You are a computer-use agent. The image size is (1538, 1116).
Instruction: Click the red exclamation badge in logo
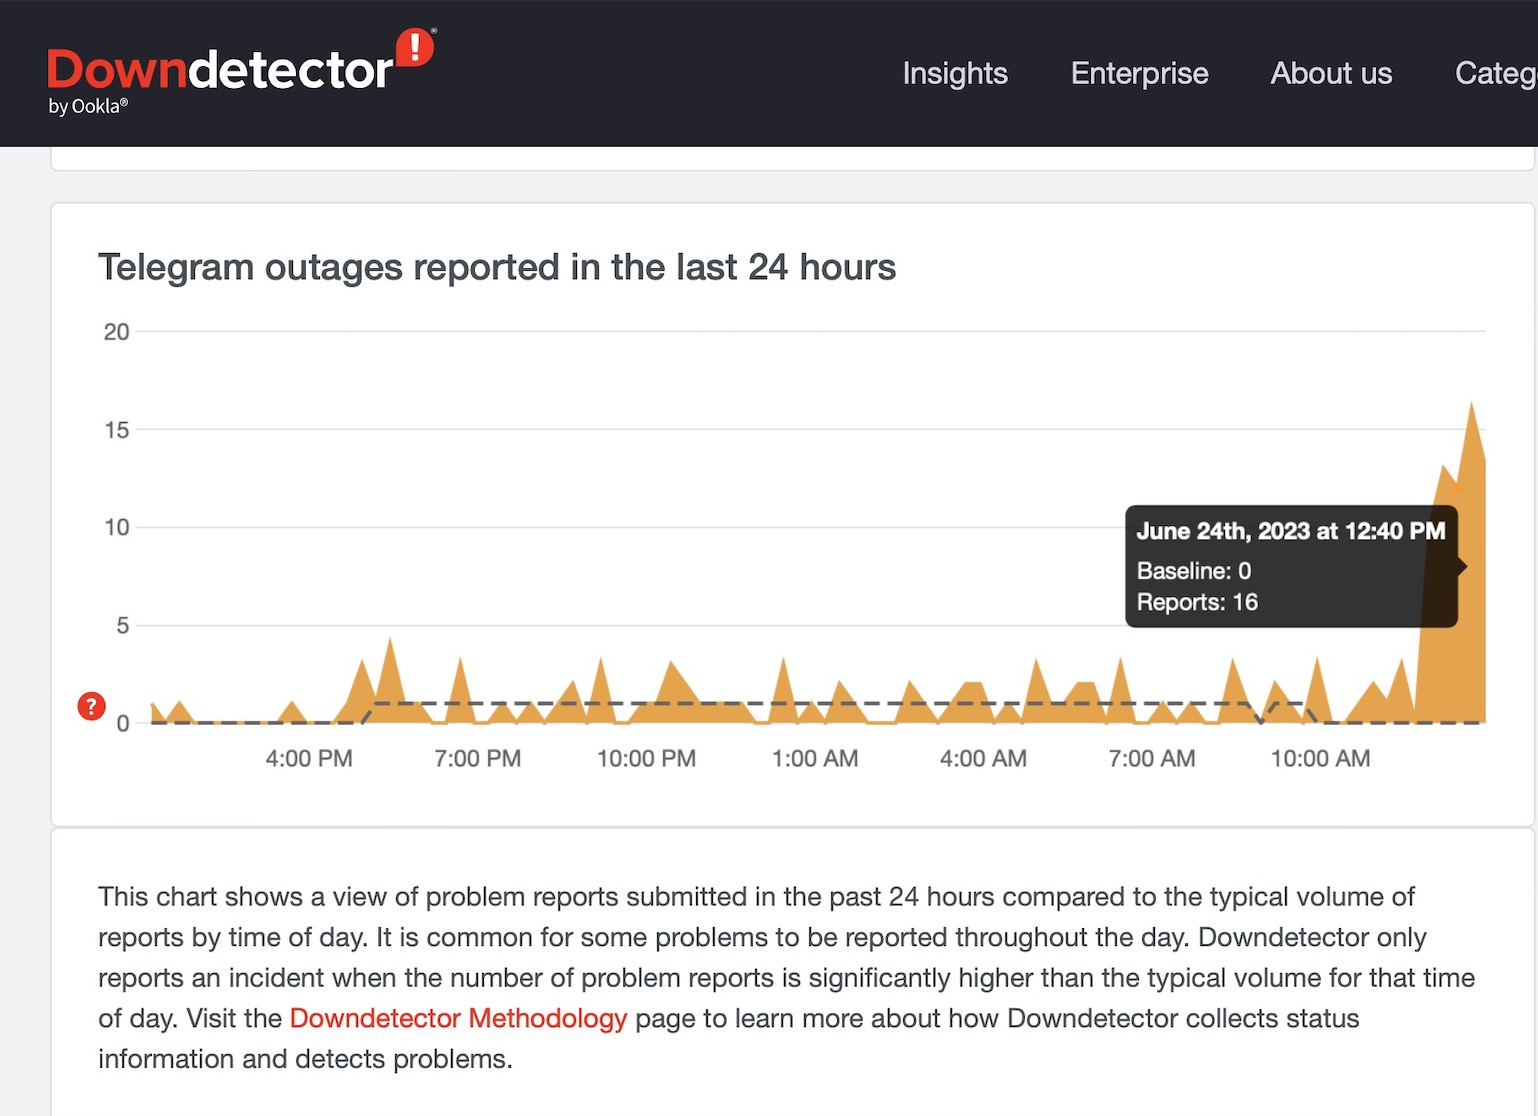(x=415, y=48)
